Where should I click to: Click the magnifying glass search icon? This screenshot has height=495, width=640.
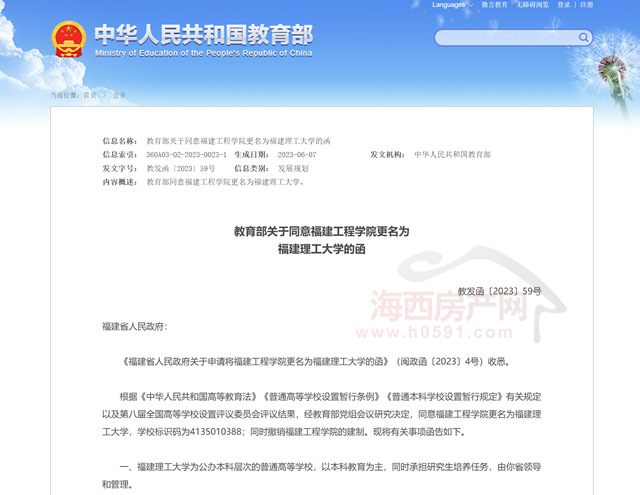584,38
